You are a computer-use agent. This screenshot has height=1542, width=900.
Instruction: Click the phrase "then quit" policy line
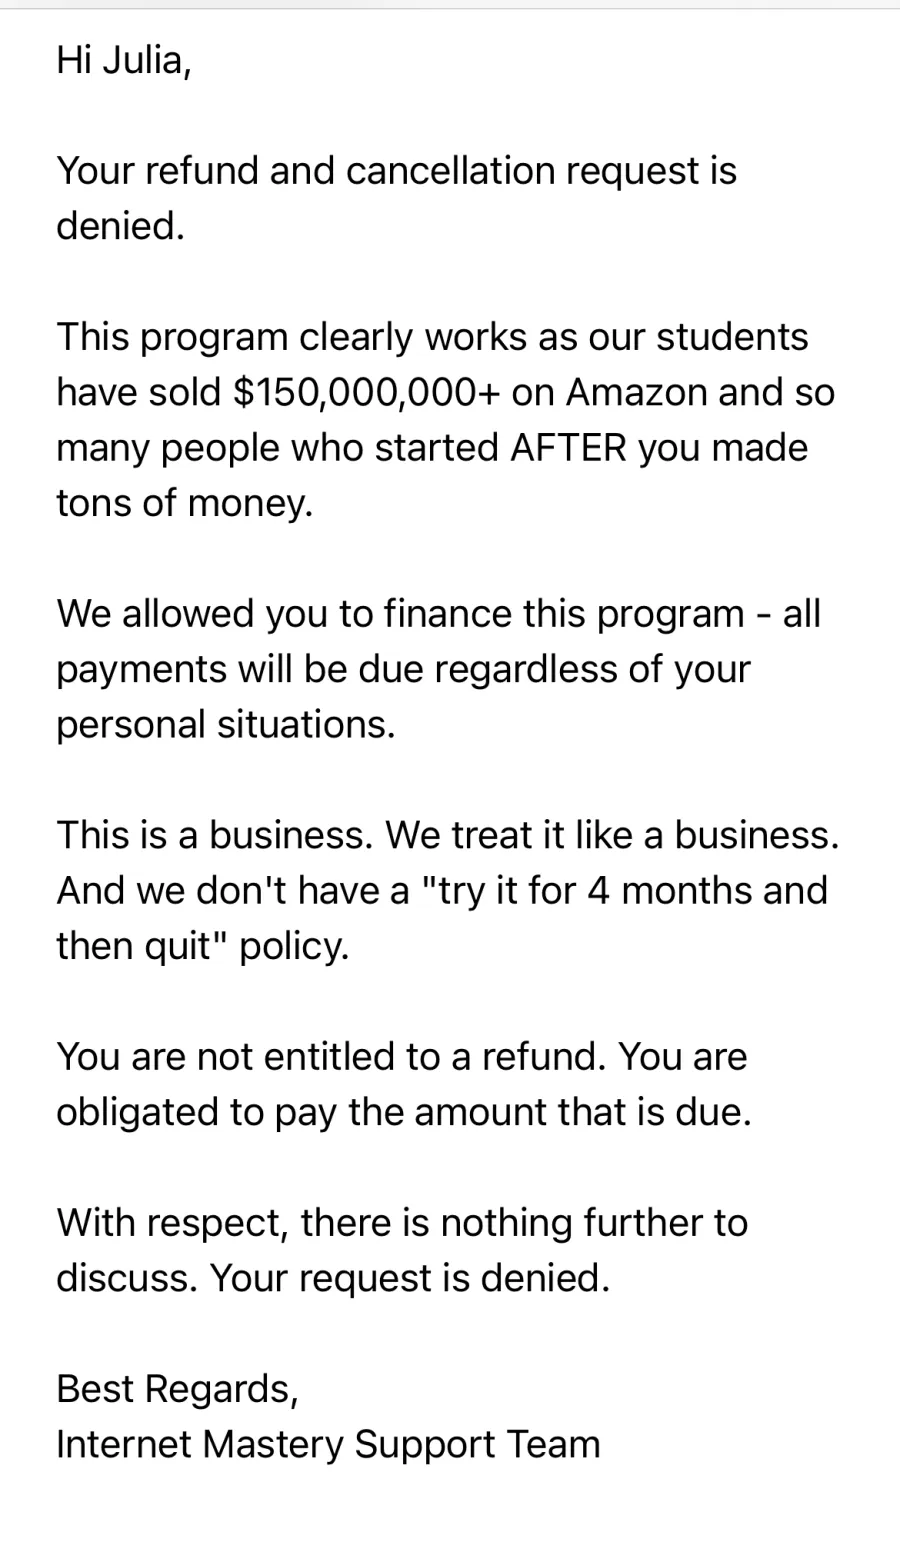tap(202, 946)
